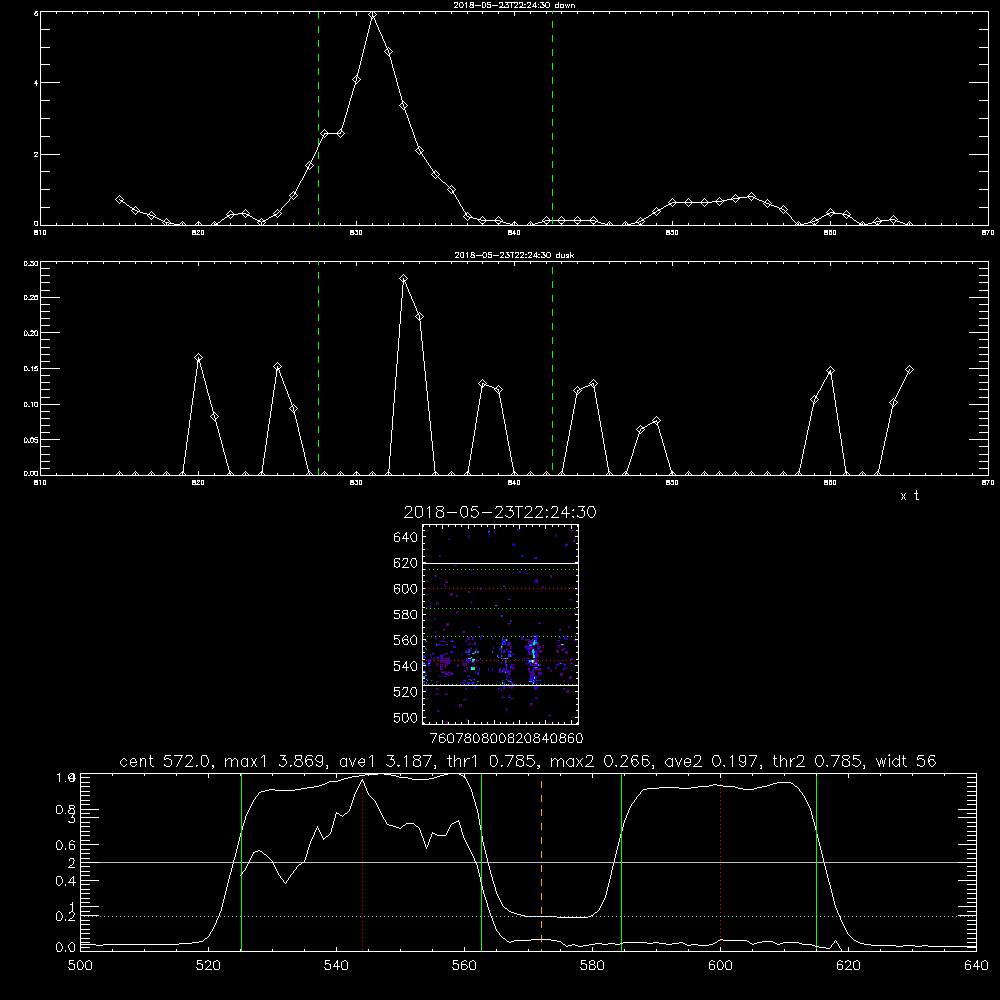Click the '520' label on the heatmap y-axis

(x=406, y=692)
